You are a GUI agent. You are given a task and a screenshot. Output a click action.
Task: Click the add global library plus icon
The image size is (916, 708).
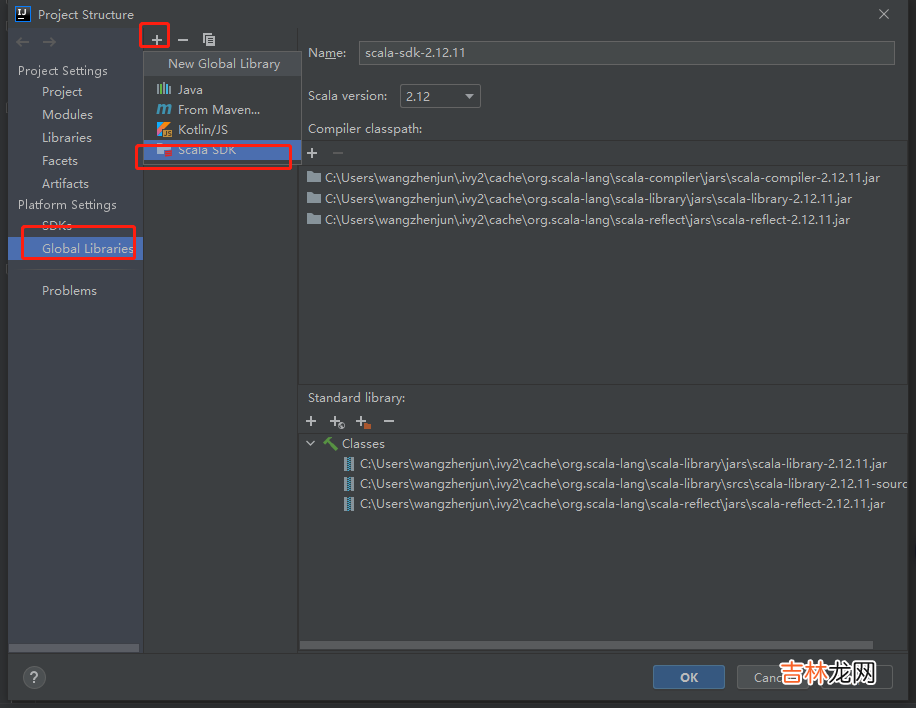156,40
